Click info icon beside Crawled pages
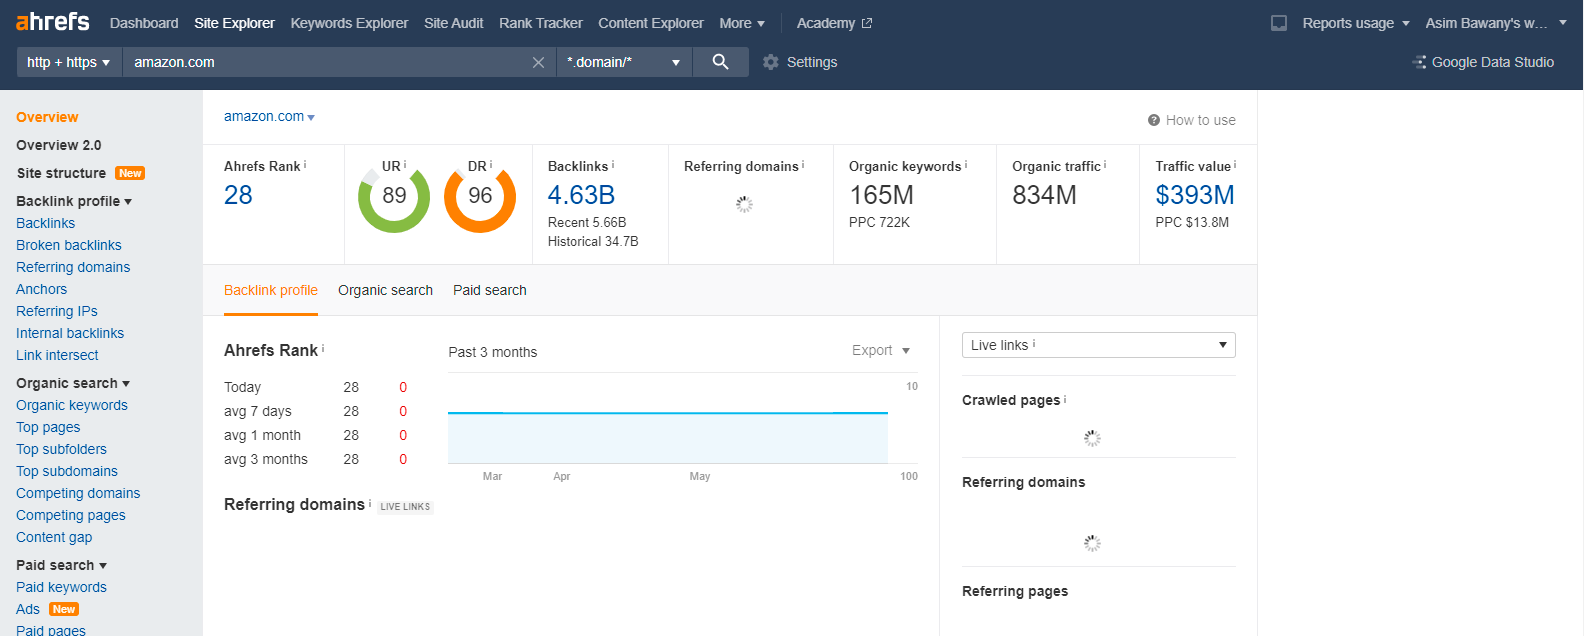 [1065, 399]
